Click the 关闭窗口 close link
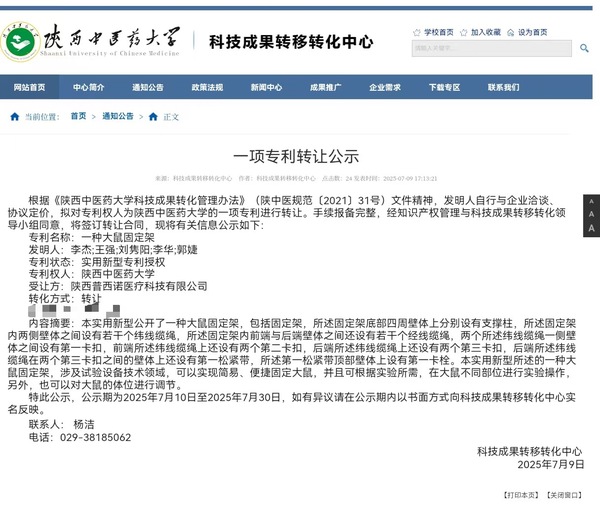This screenshot has width=600, height=516. coord(563,496)
